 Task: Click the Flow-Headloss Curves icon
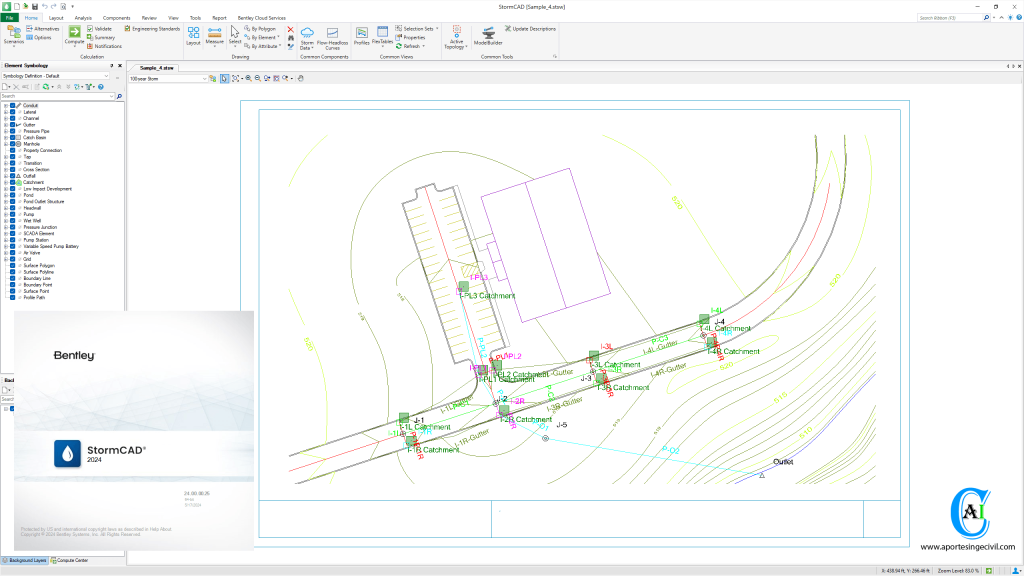(x=331, y=35)
